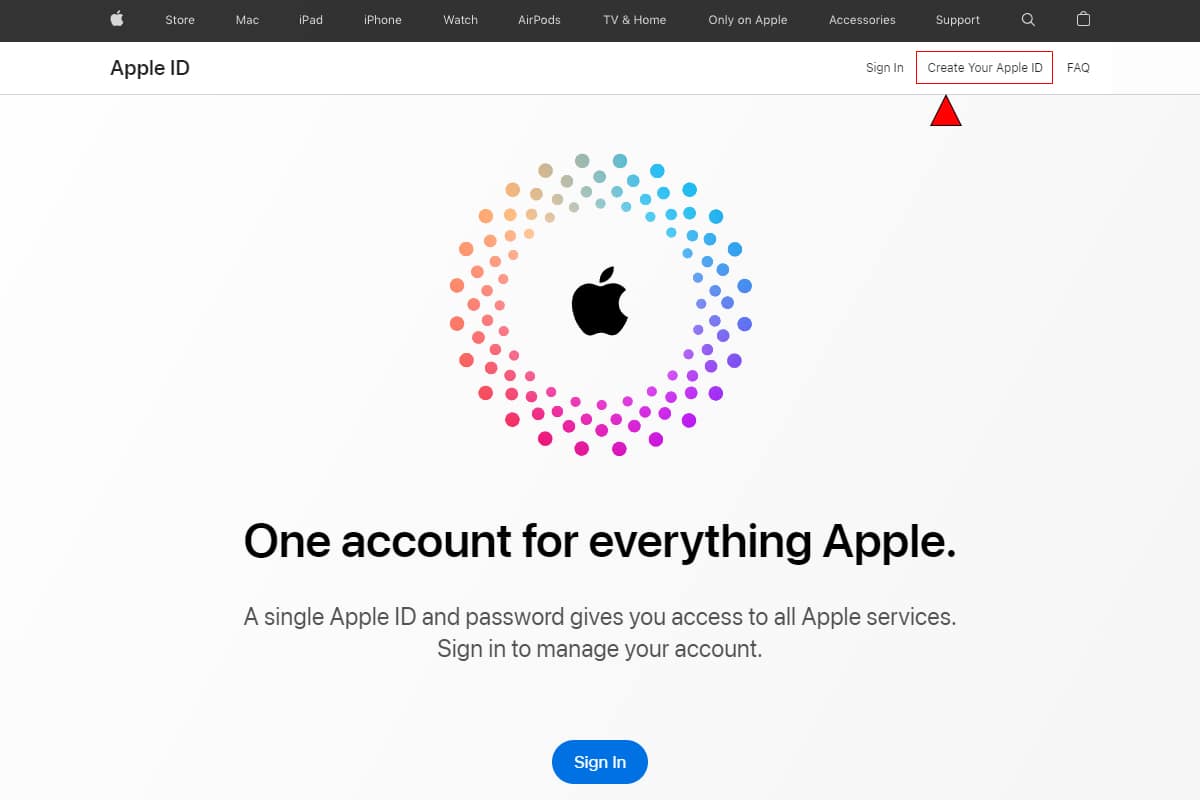Image resolution: width=1200 pixels, height=800 pixels.
Task: Click the red triangle arrow marker
Action: click(x=946, y=111)
